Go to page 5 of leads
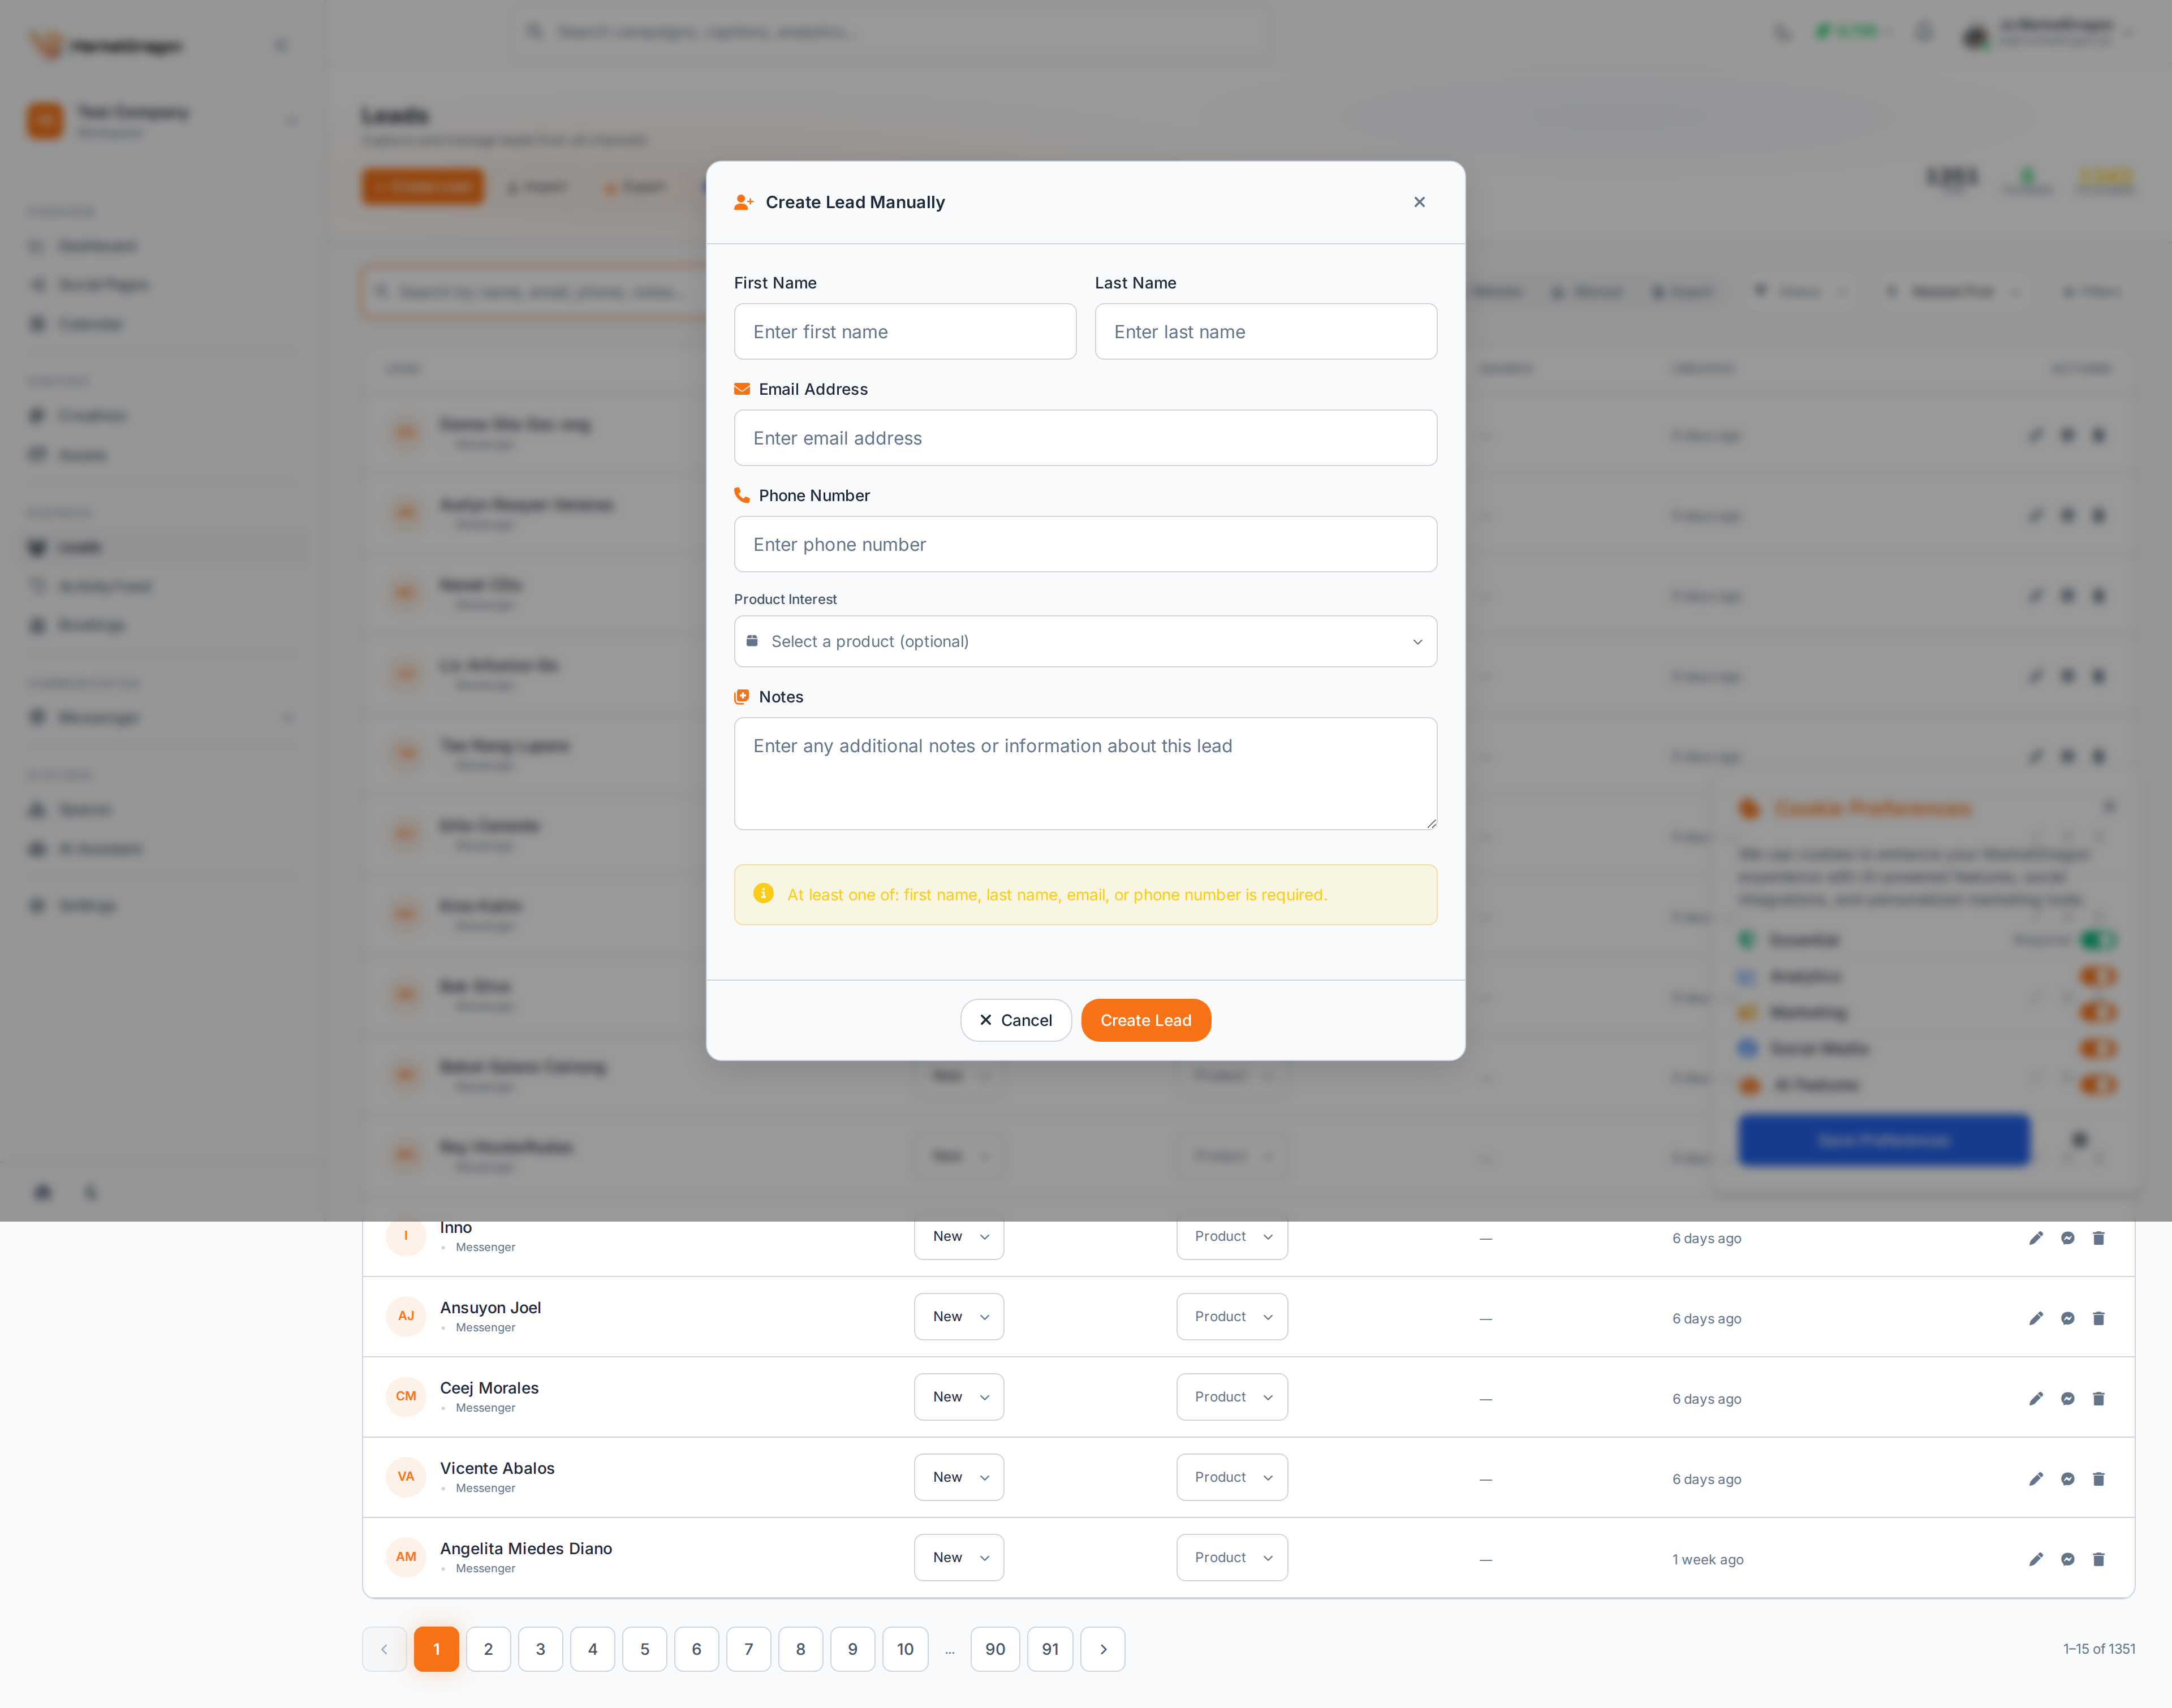The height and width of the screenshot is (1708, 2172). [644, 1649]
